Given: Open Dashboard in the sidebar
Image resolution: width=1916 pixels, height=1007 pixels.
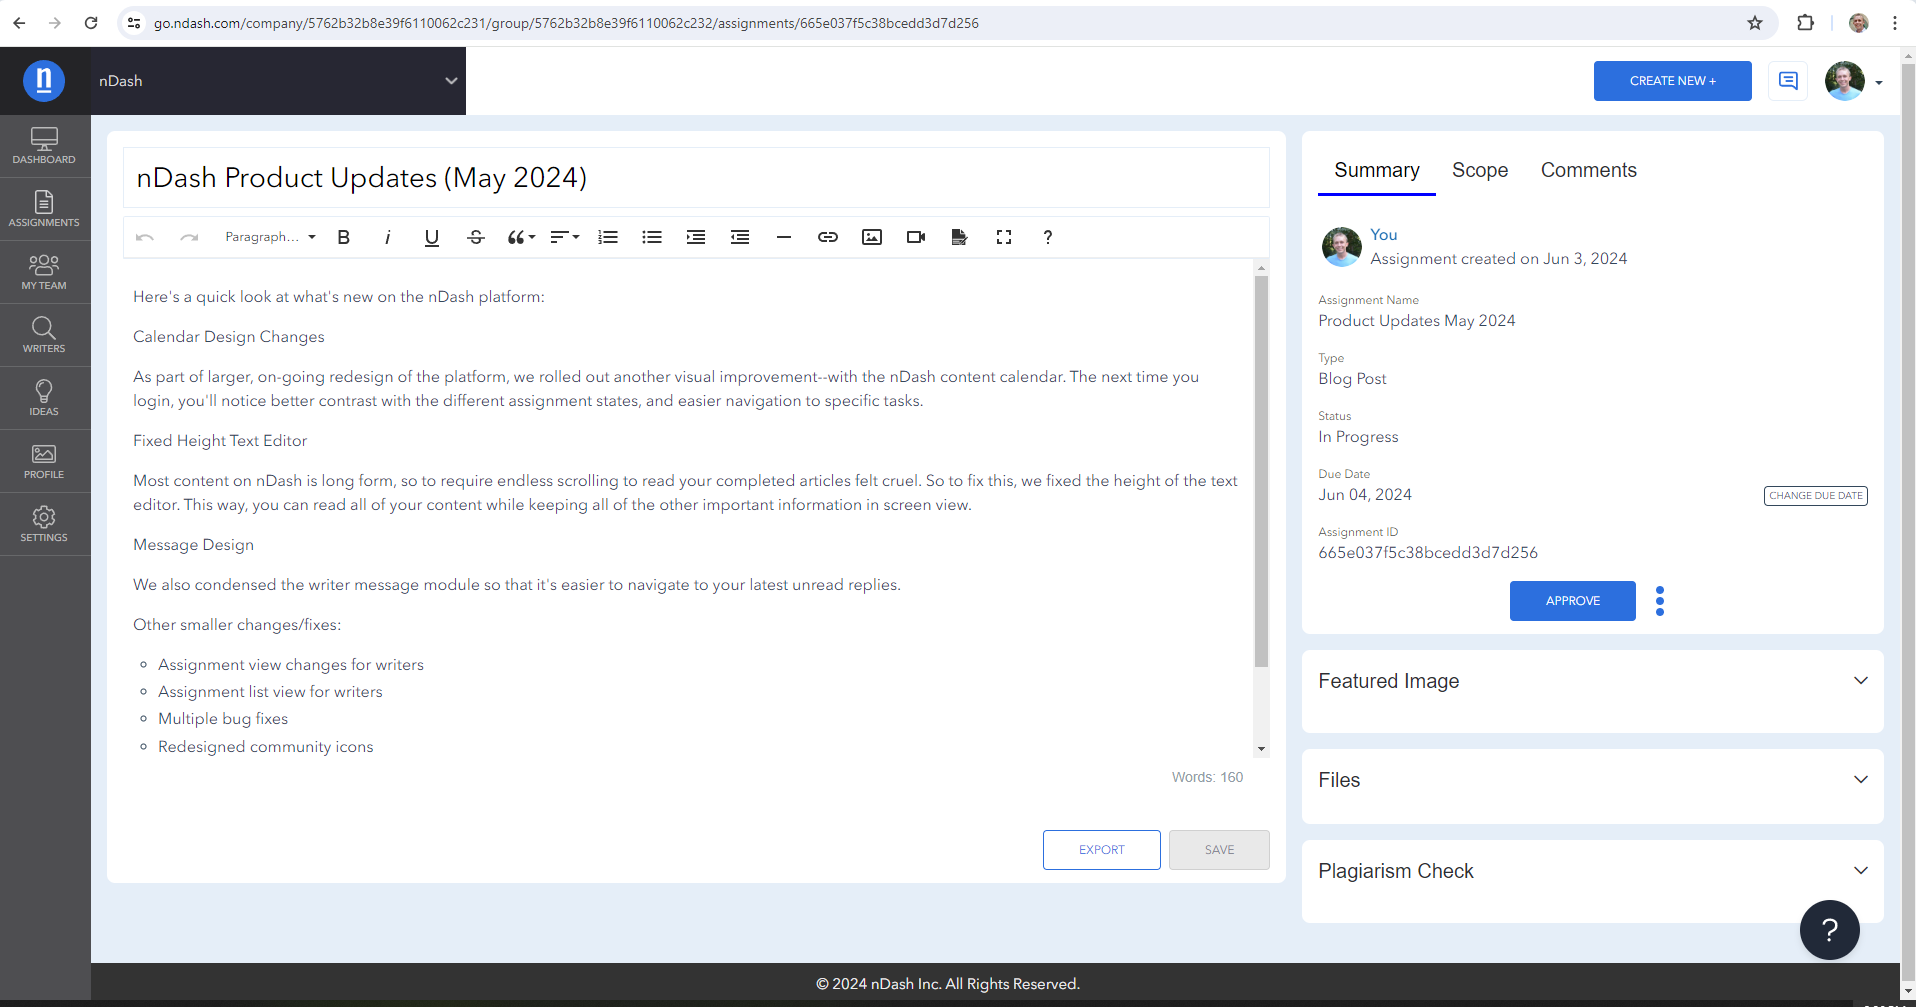Looking at the screenshot, I should (44, 146).
